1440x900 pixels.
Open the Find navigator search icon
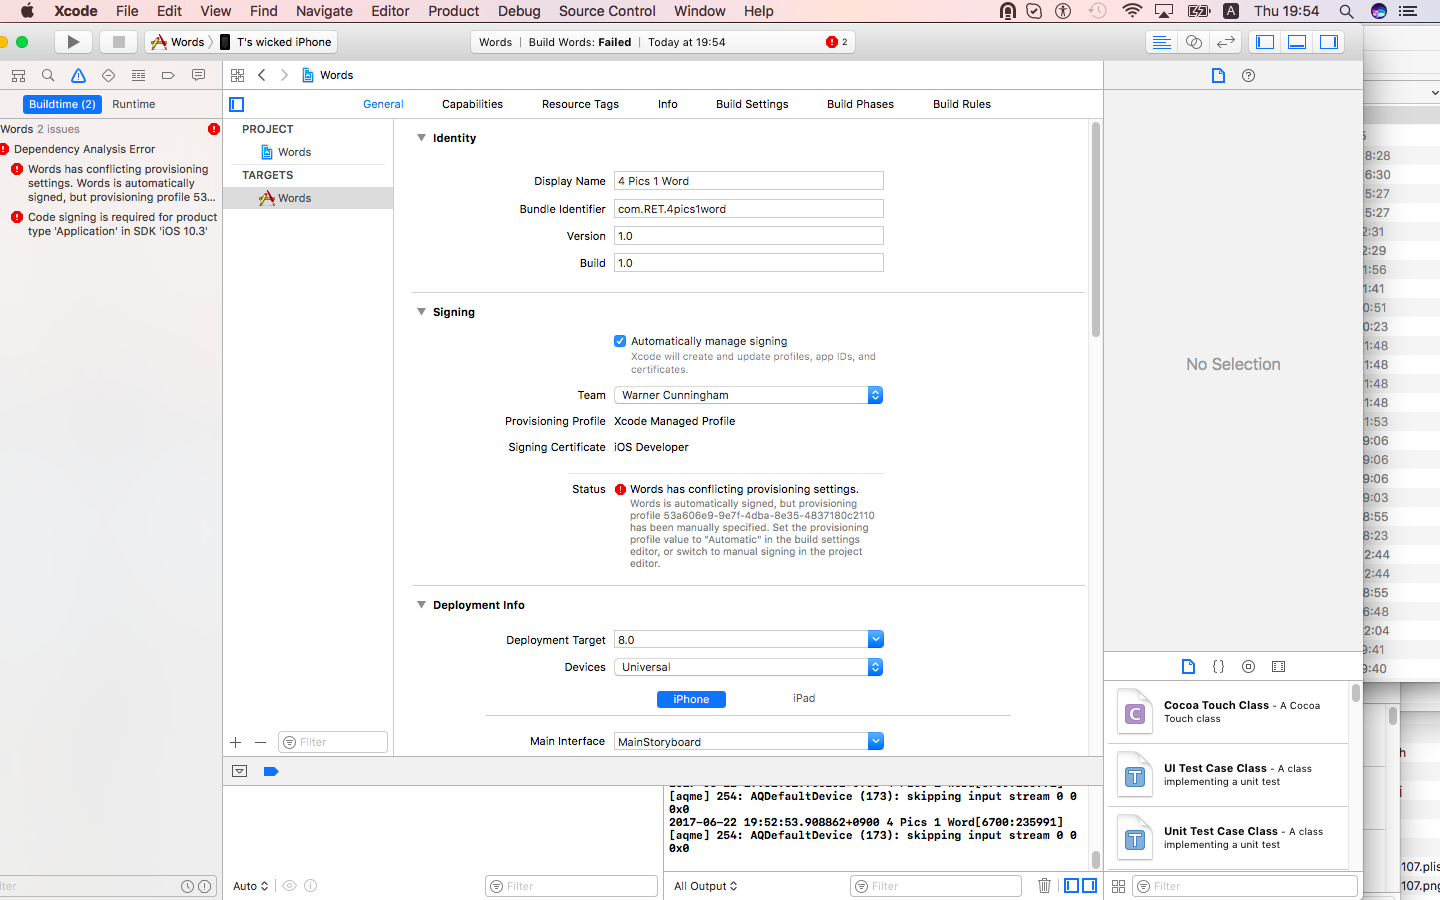pyautogui.click(x=48, y=76)
